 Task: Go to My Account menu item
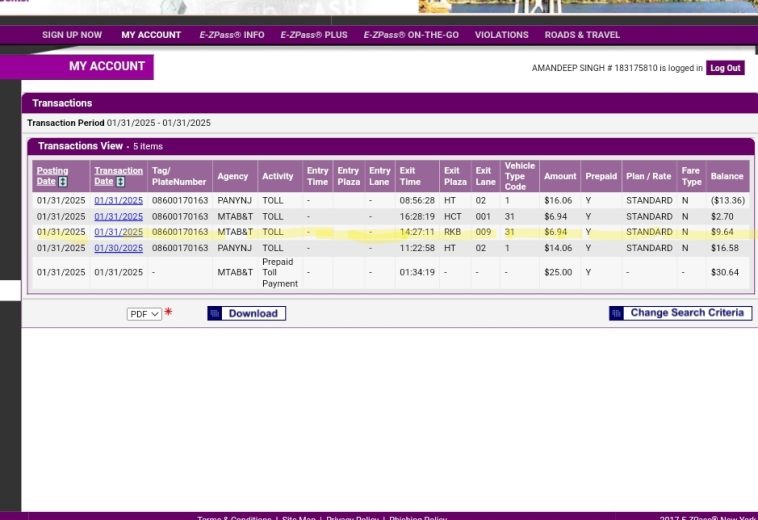point(151,35)
